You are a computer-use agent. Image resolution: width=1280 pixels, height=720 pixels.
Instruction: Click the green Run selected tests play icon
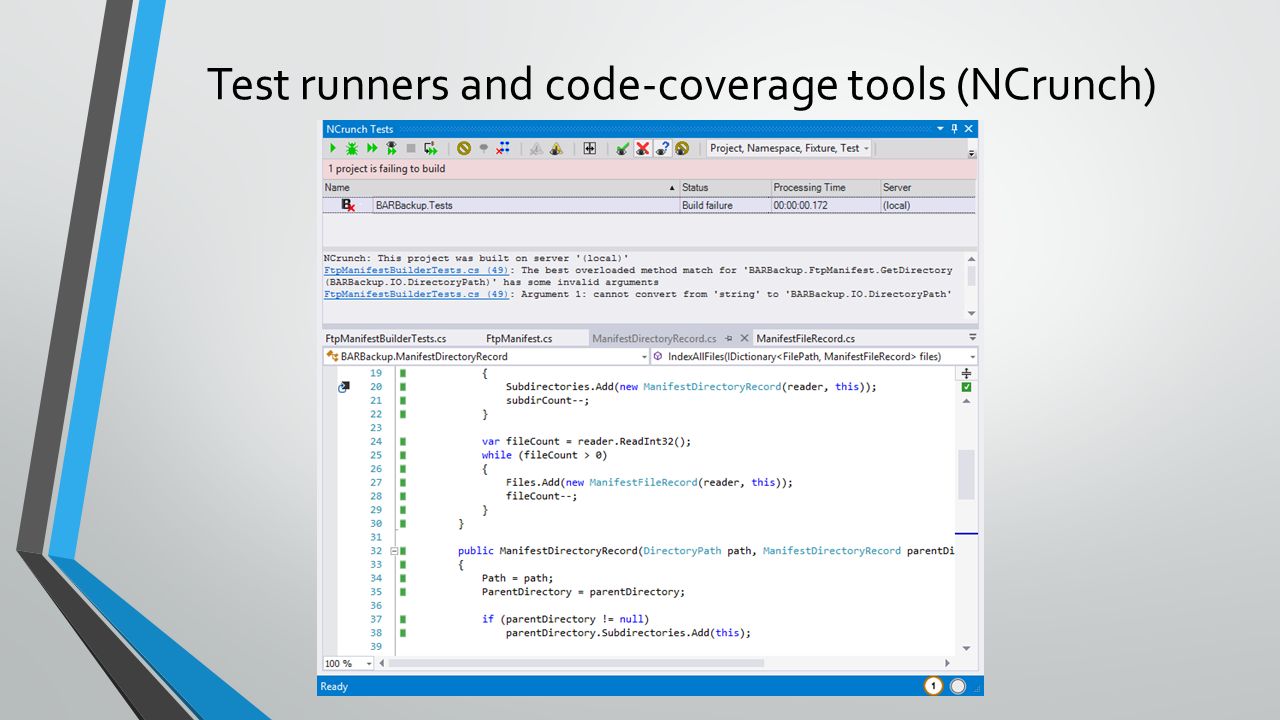[333, 148]
